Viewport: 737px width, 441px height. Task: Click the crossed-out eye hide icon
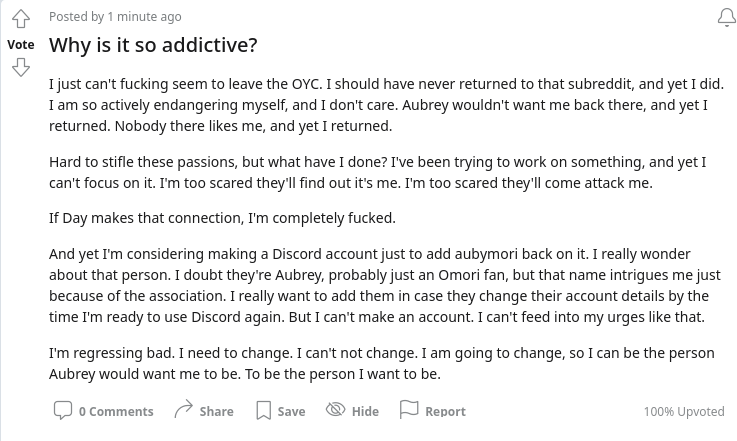pos(336,410)
